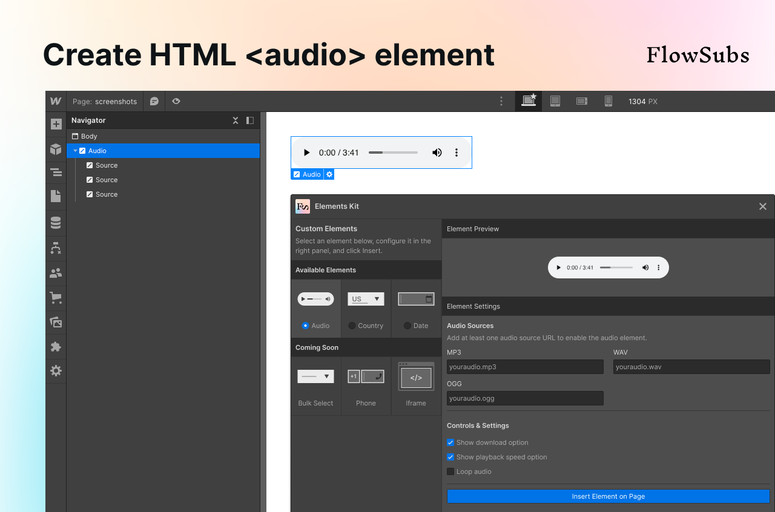Select the tablet breakpoint
775x512 pixels.
coord(555,101)
